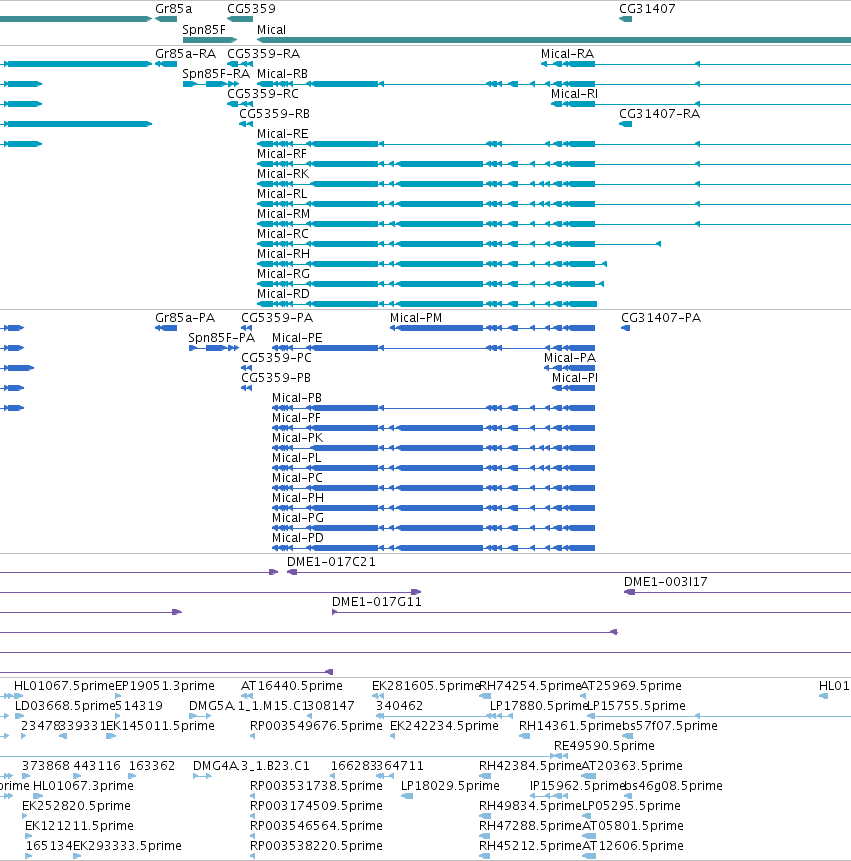Select protein Mical-PE
This screenshot has width=851, height=861.
[x=433, y=348]
